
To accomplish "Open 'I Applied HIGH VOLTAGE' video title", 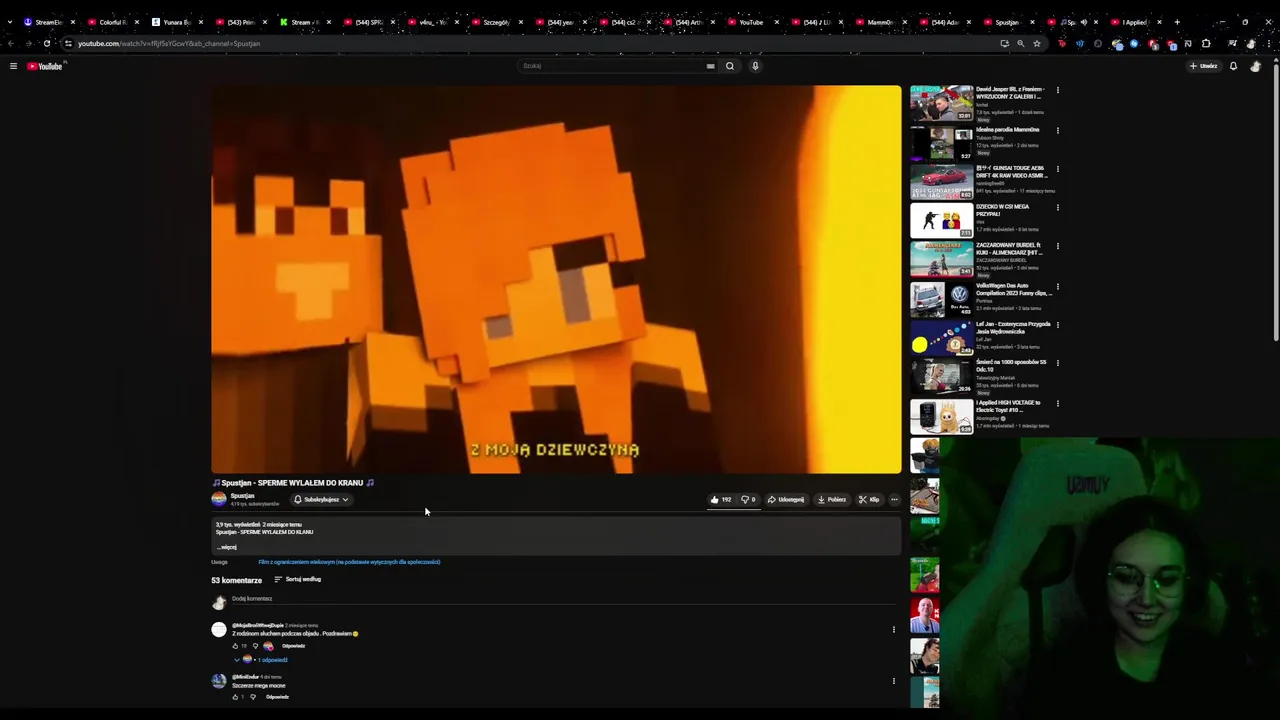I will pos(1008,406).
